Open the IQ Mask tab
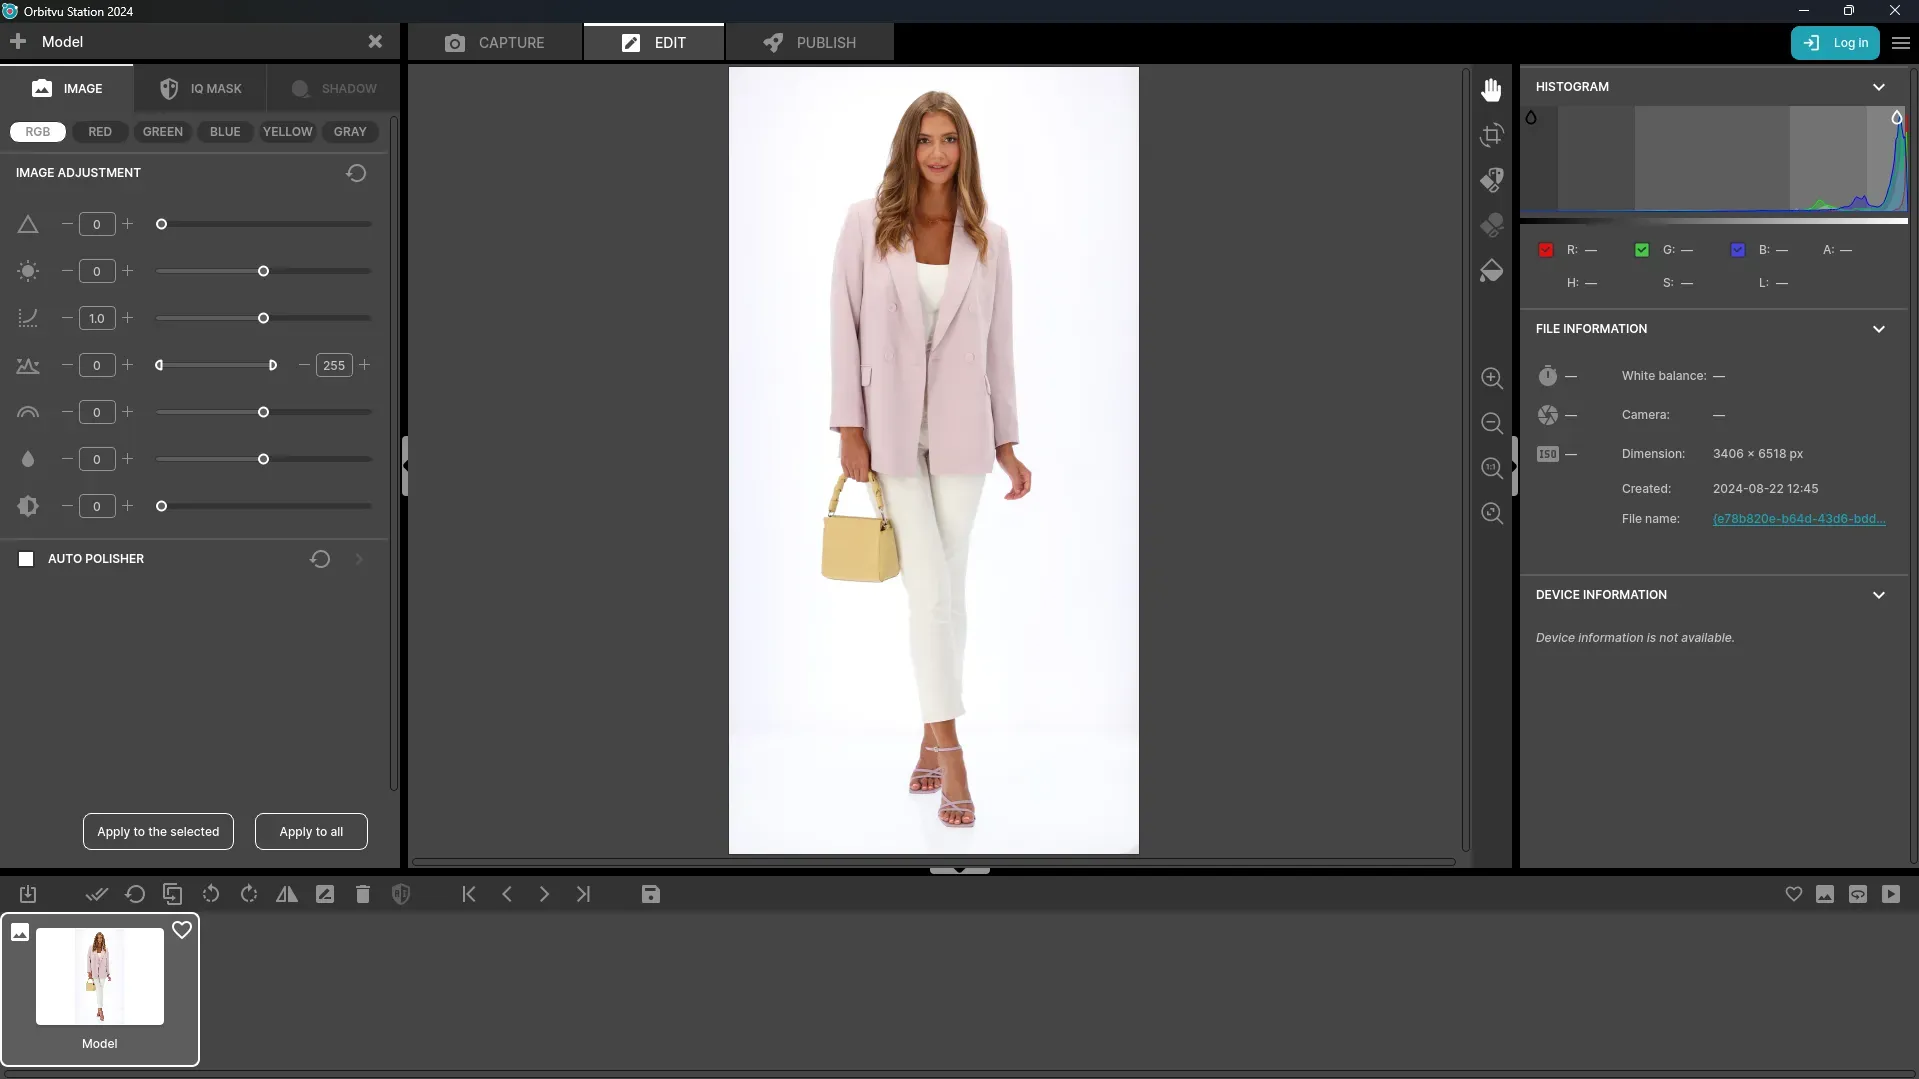The width and height of the screenshot is (1919, 1079). point(201,89)
